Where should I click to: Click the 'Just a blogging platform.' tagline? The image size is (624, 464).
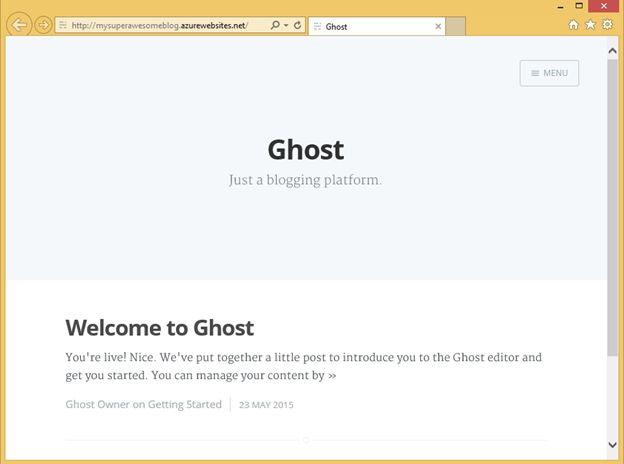(305, 180)
